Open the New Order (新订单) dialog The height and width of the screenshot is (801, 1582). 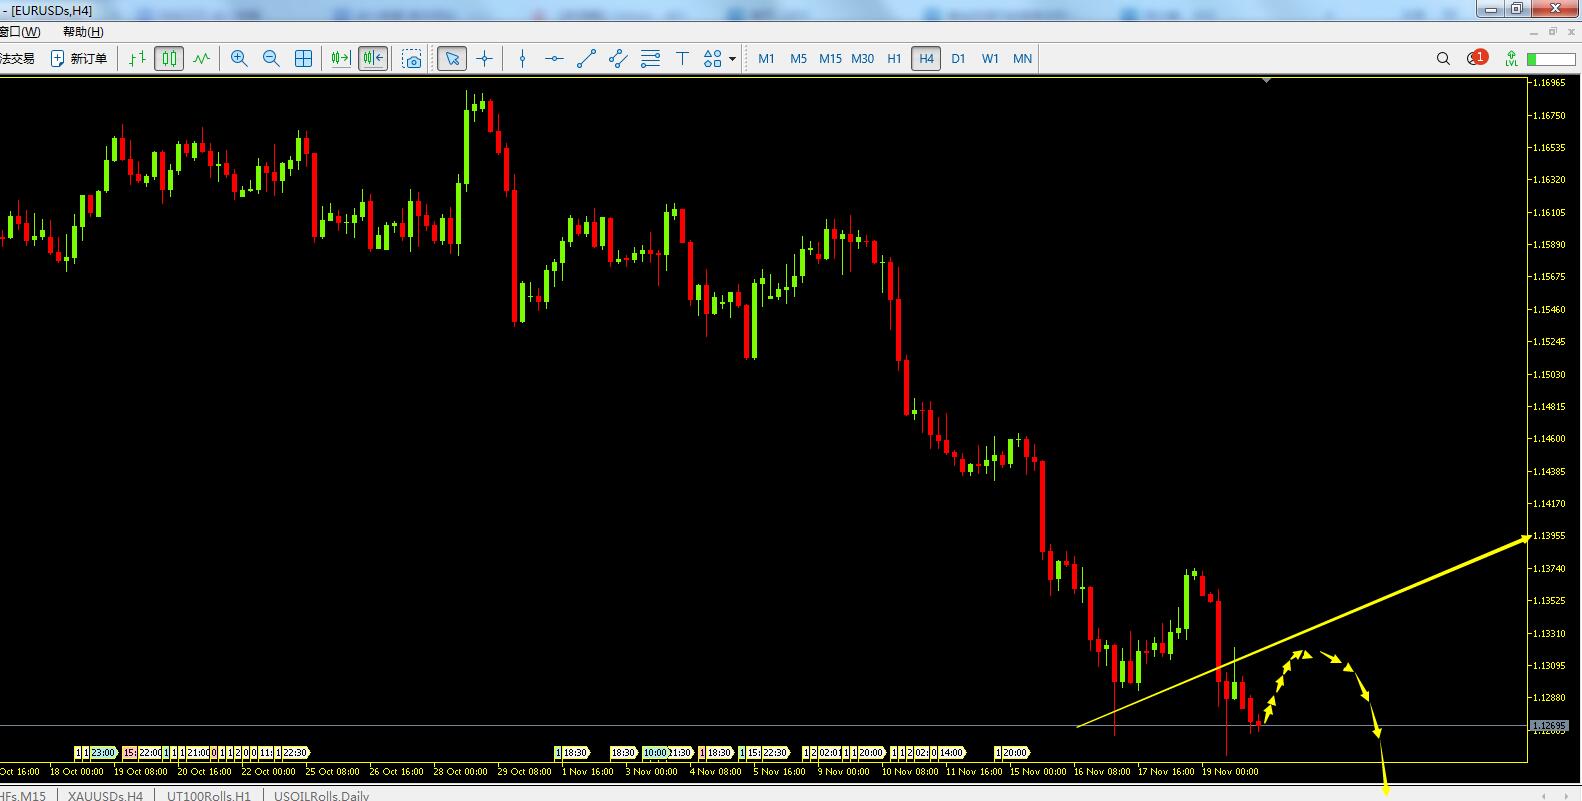(79, 59)
